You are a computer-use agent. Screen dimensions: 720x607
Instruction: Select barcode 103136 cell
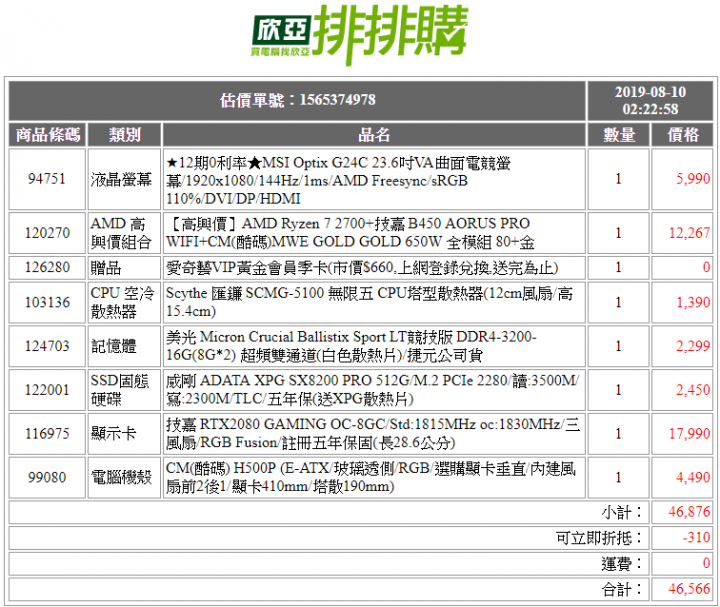(47, 303)
